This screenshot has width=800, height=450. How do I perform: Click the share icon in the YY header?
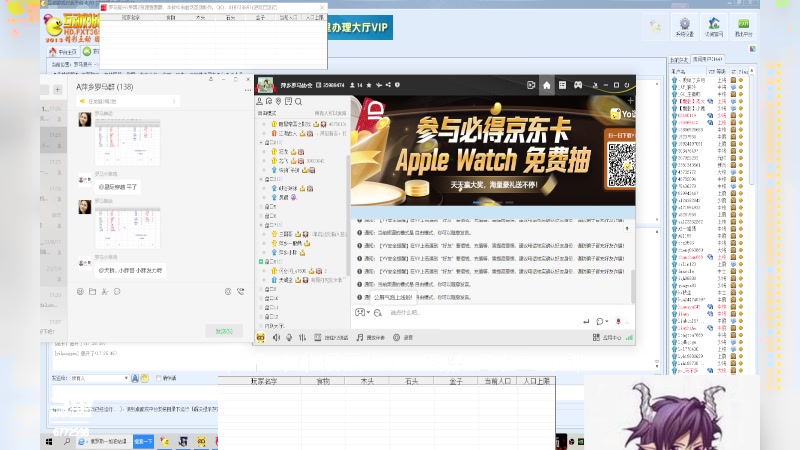[x=388, y=85]
